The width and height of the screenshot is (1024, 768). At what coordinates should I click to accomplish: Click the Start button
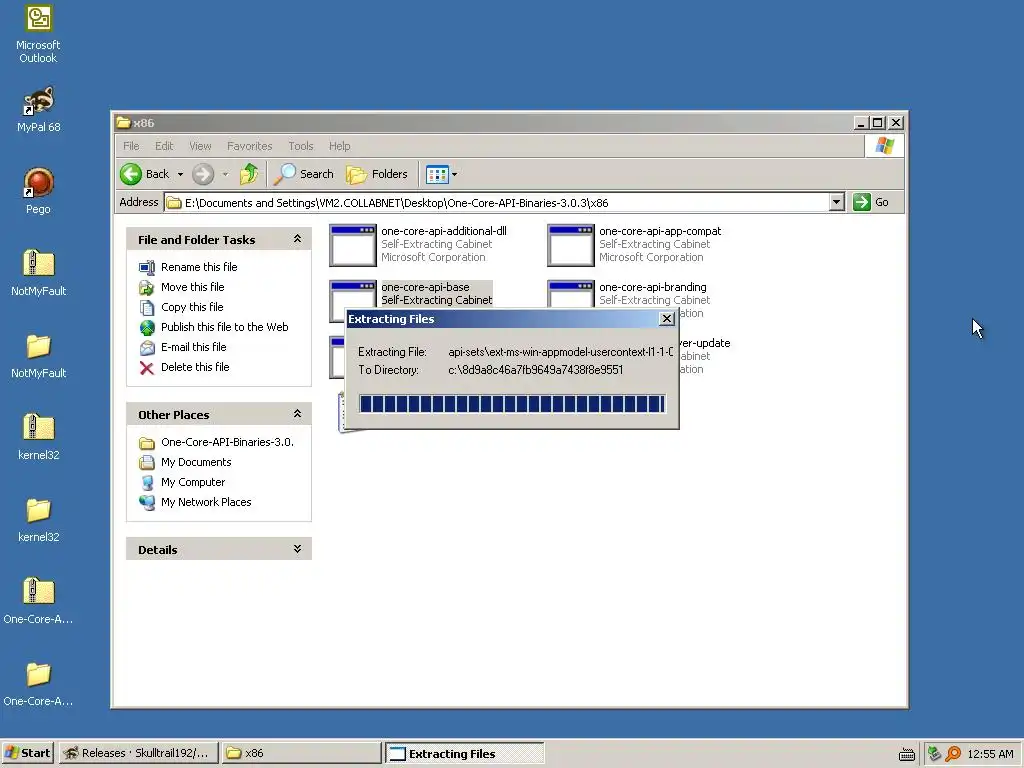(x=27, y=753)
